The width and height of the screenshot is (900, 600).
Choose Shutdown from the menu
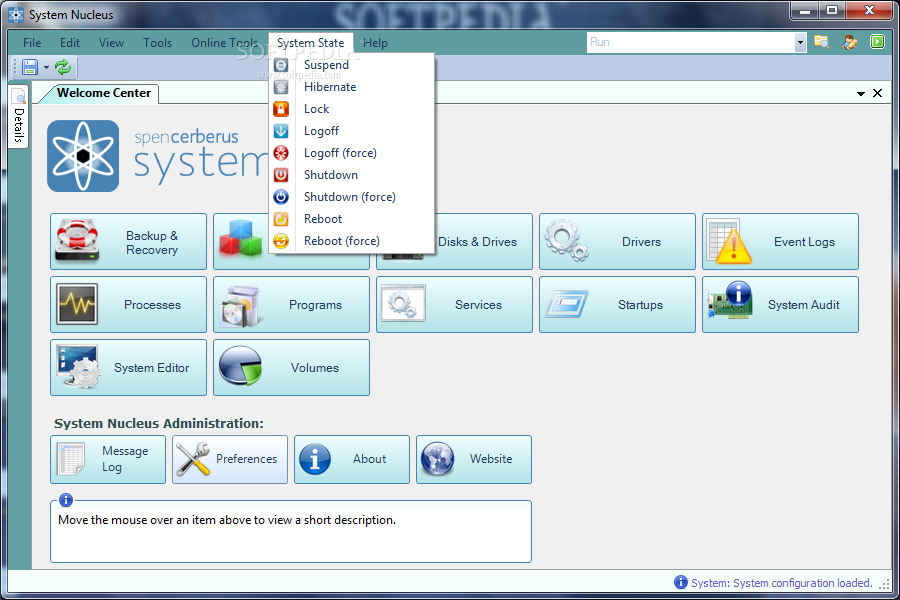point(351,175)
